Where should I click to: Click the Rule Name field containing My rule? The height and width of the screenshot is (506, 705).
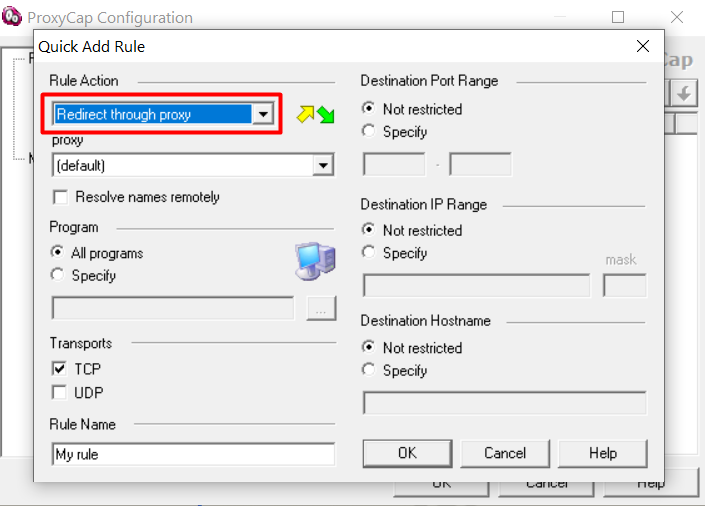click(193, 454)
